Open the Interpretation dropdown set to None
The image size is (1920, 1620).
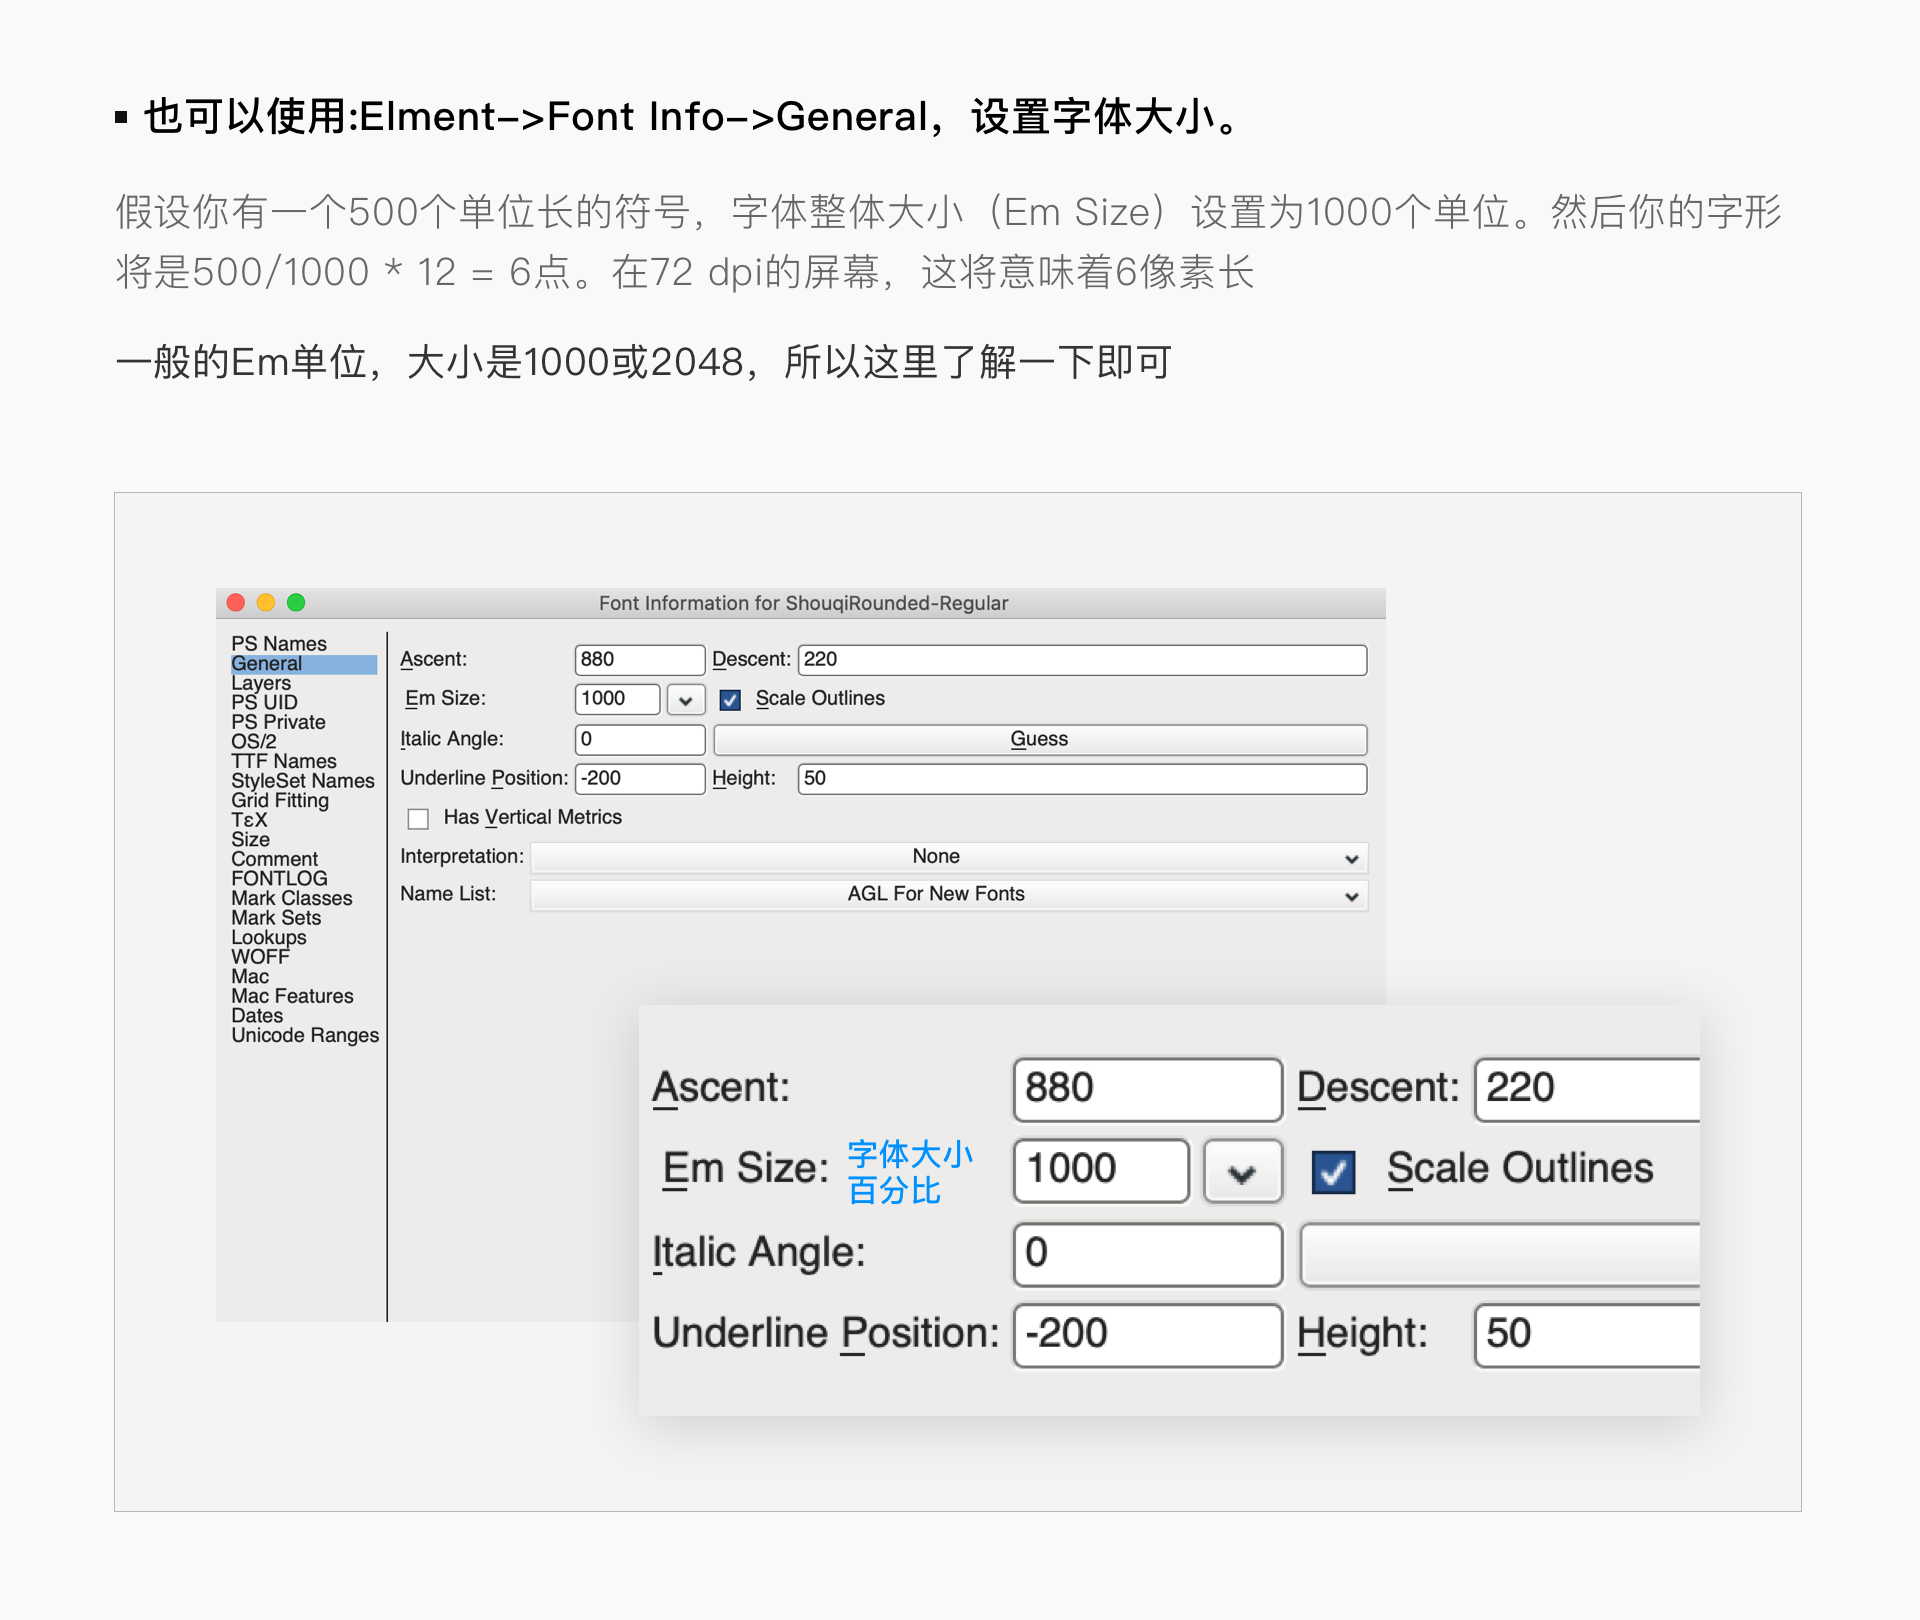(949, 857)
